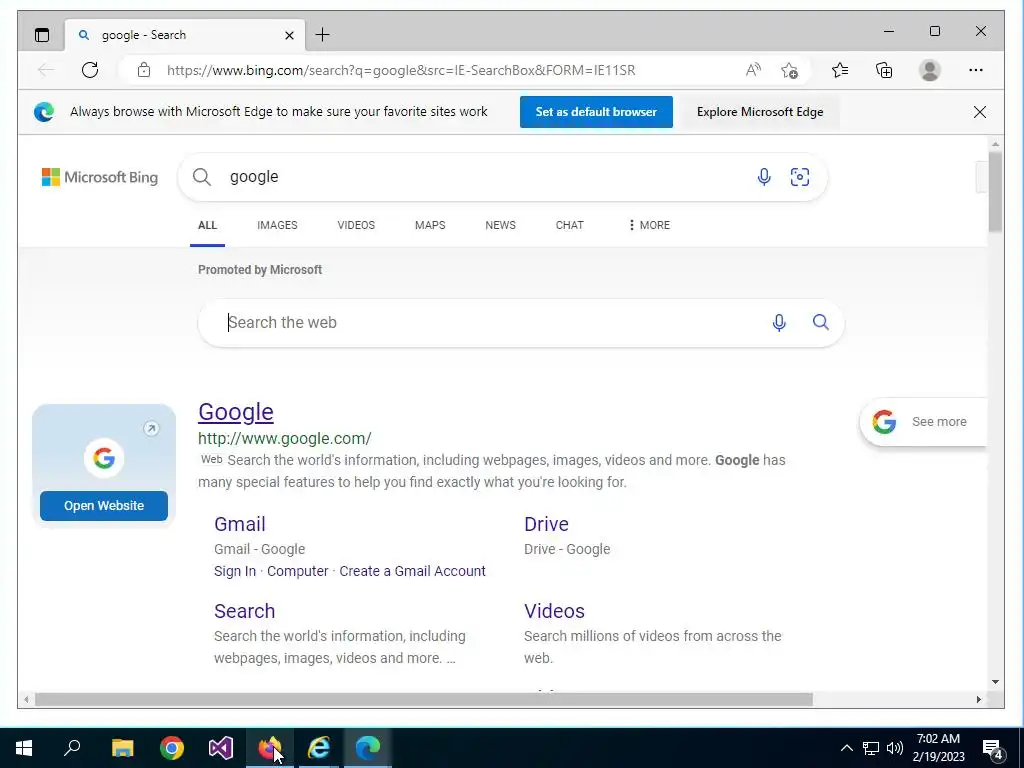View site information lock icon
Image resolution: width=1024 pixels, height=768 pixels.
point(144,70)
